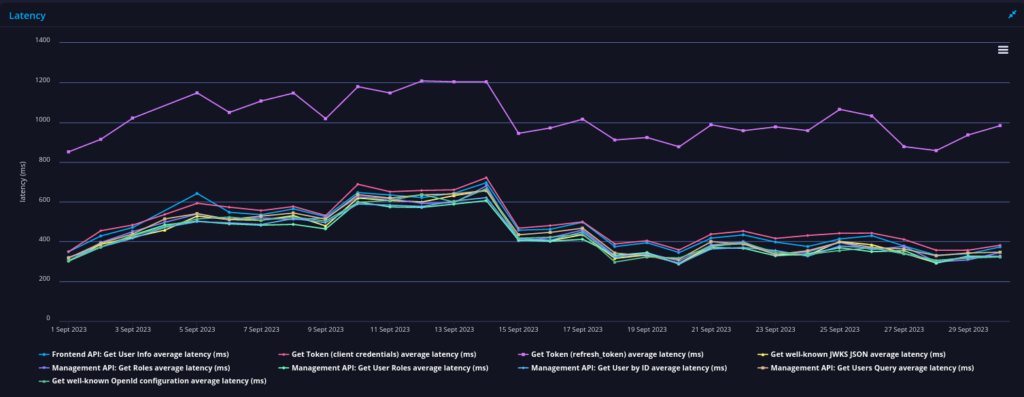Click the 600 y-axis value
This screenshot has width=1024, height=397.
click(44, 199)
